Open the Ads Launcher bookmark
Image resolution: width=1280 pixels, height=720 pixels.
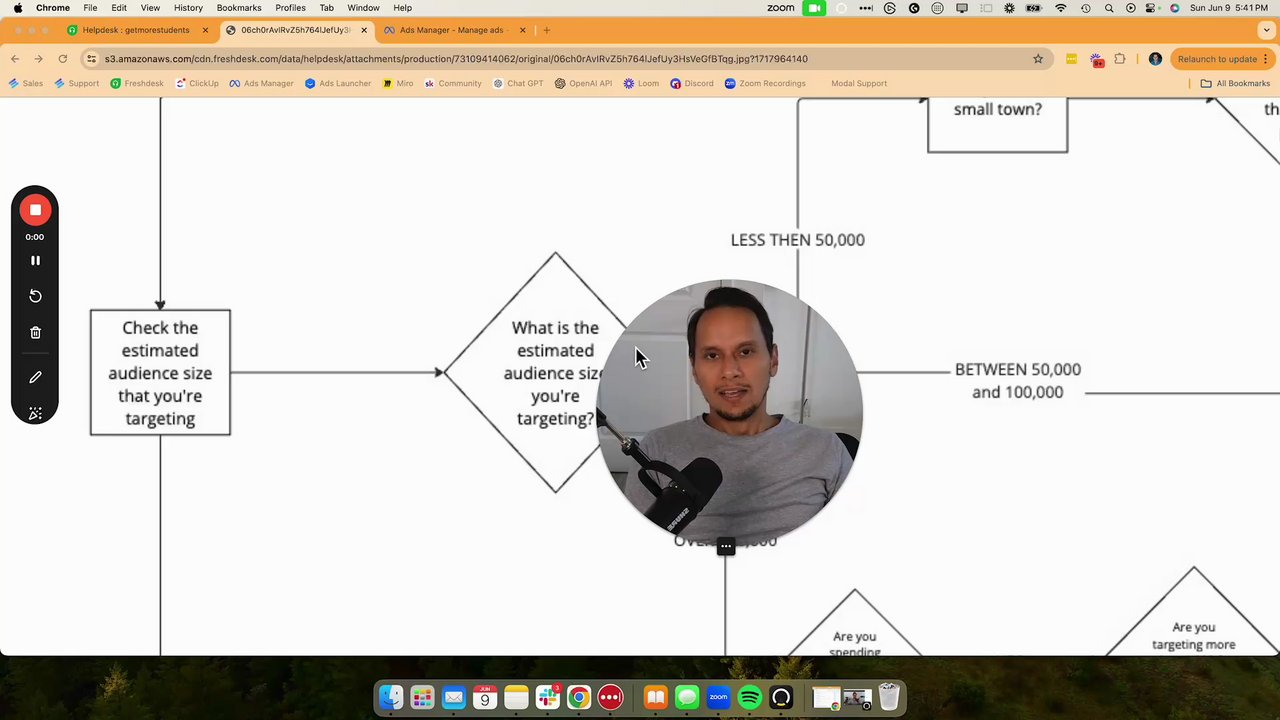(338, 84)
